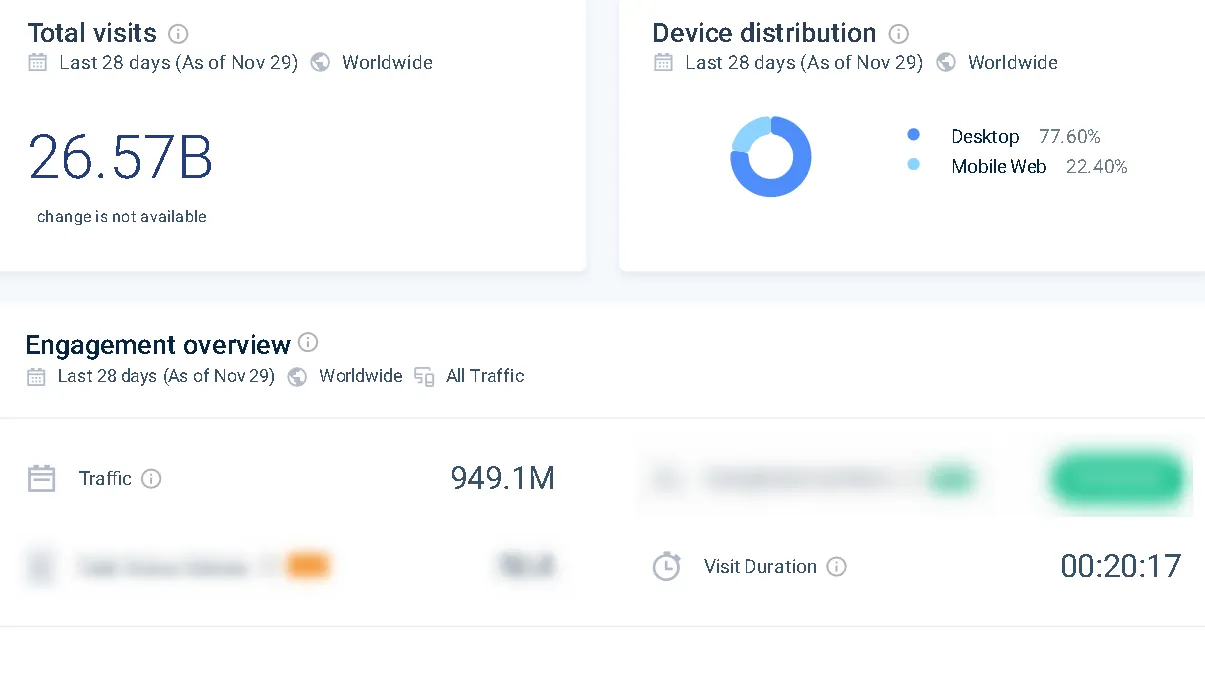This screenshot has width=1205, height=688.
Task: Click the 26.57B total visits value
Action: [x=121, y=157]
